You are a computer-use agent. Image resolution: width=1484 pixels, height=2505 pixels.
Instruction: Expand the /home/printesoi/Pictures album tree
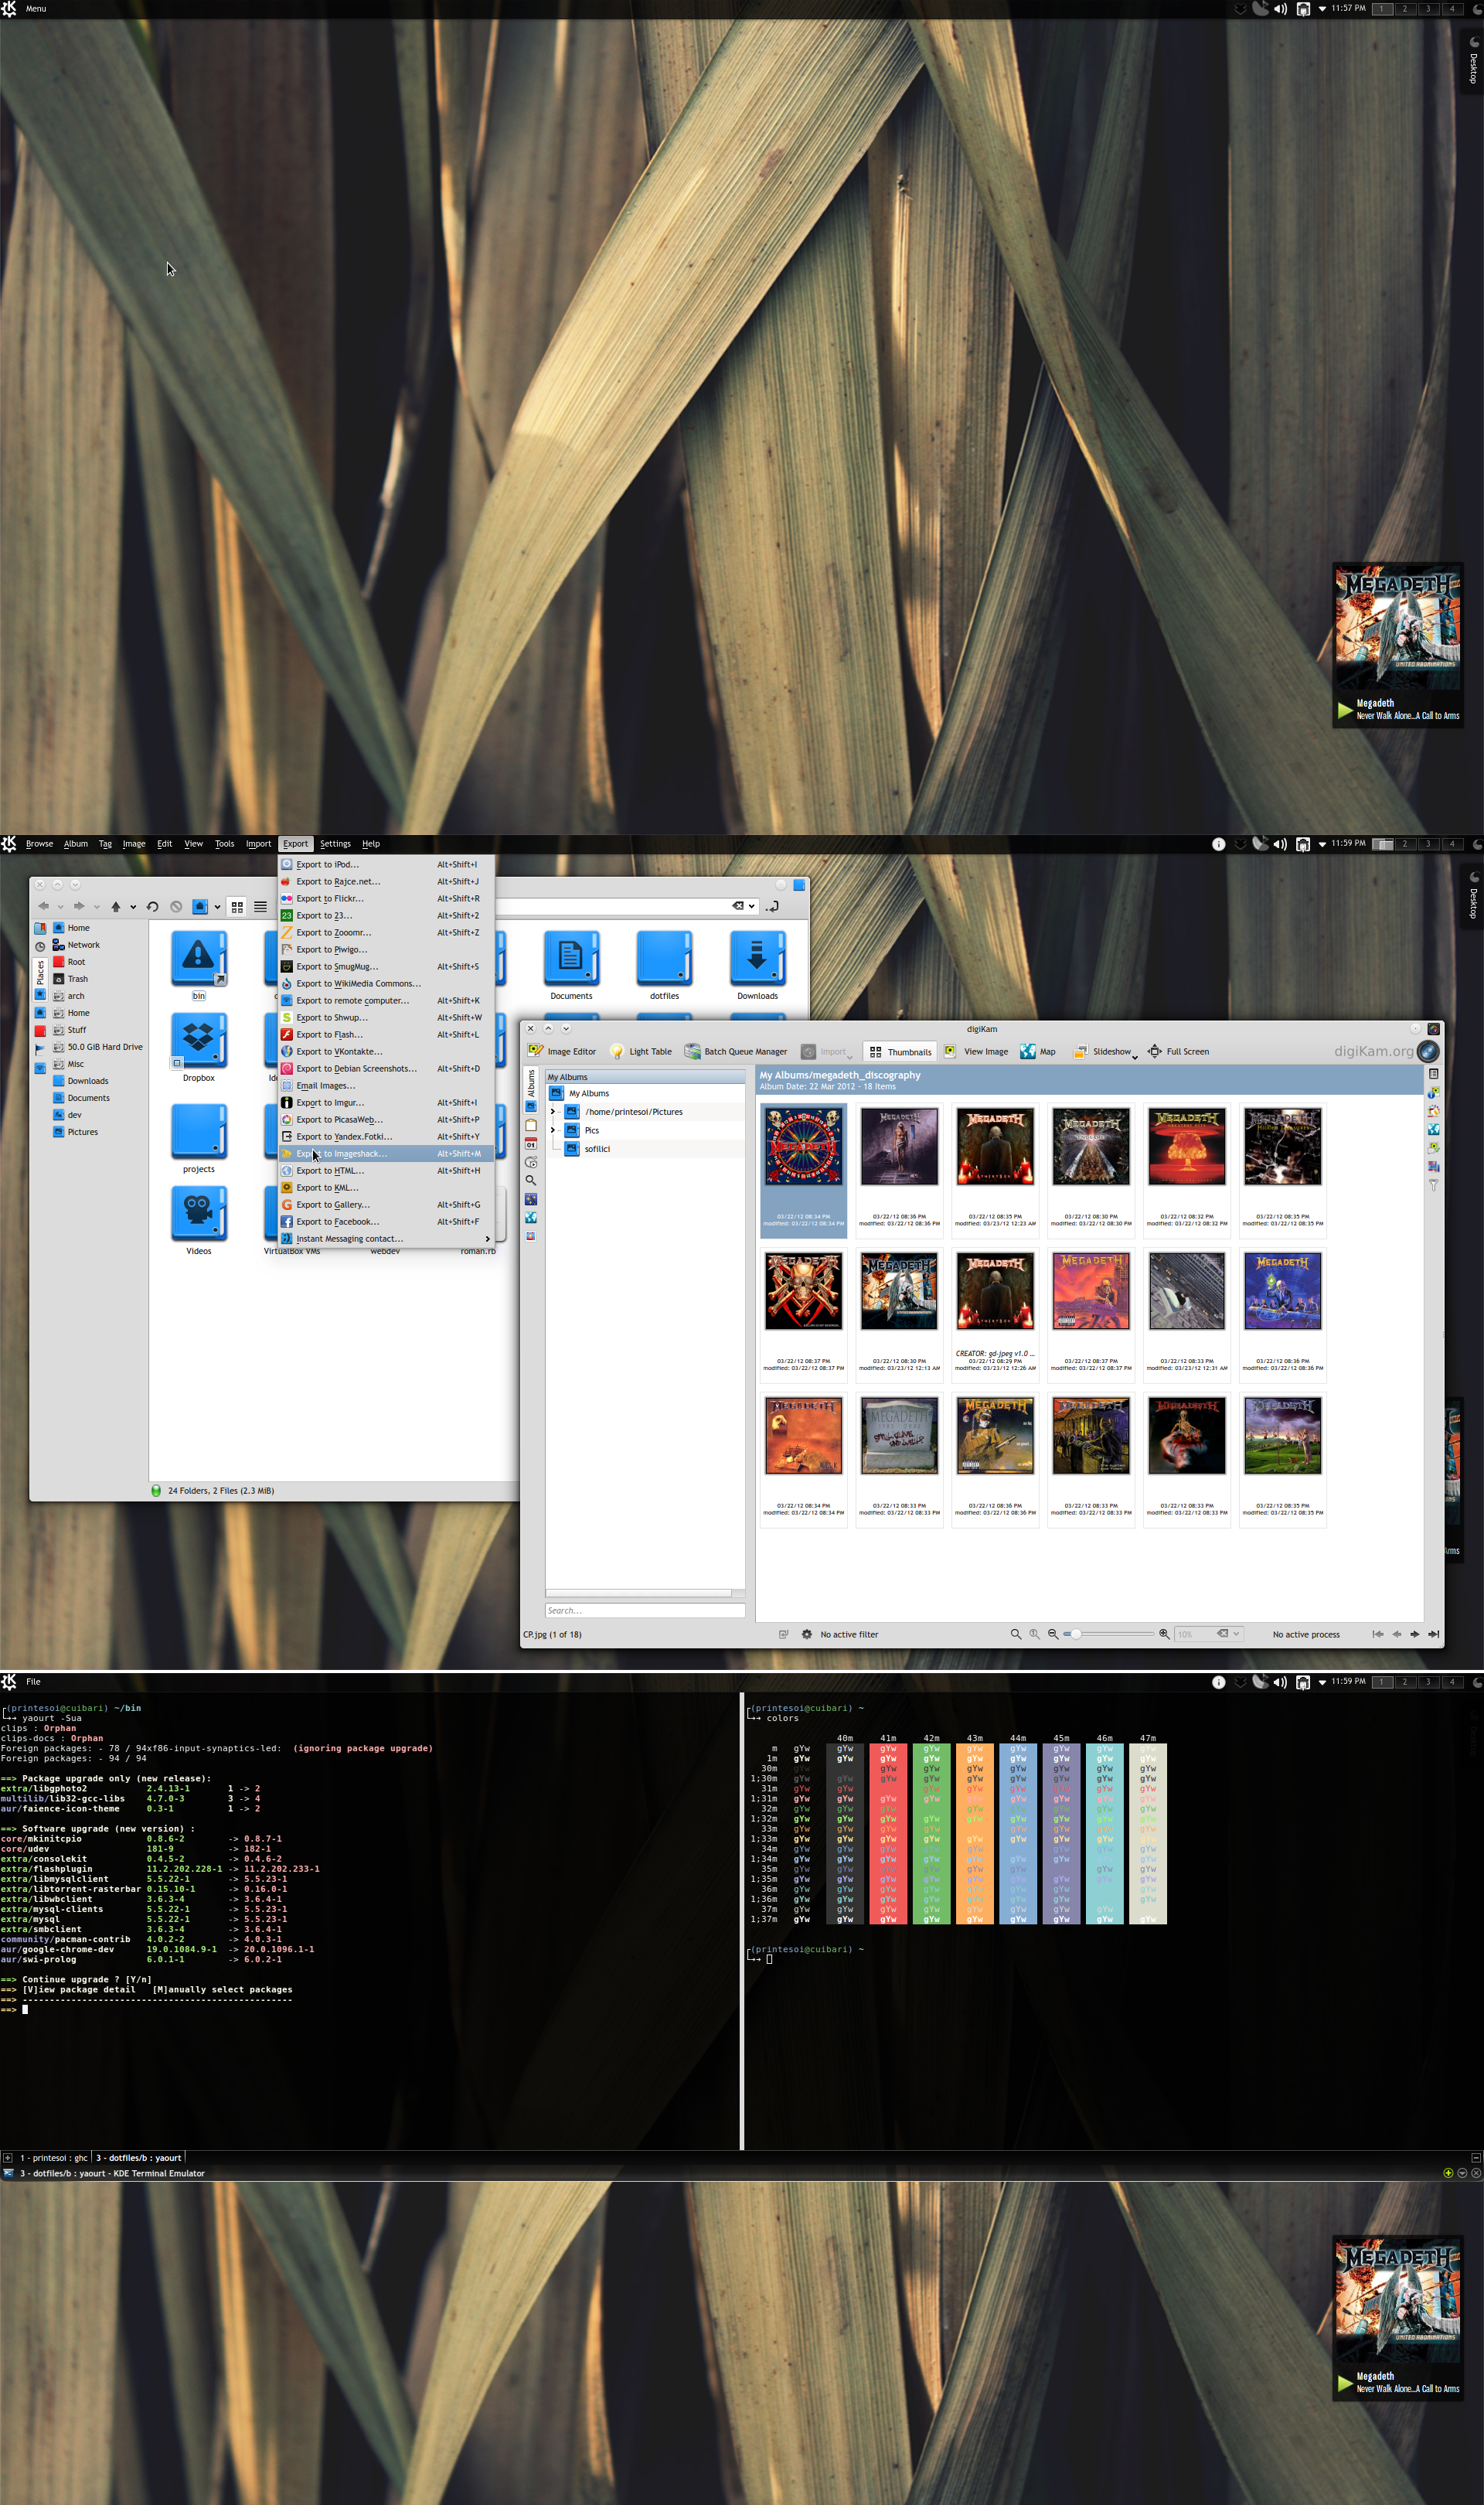click(x=553, y=1112)
